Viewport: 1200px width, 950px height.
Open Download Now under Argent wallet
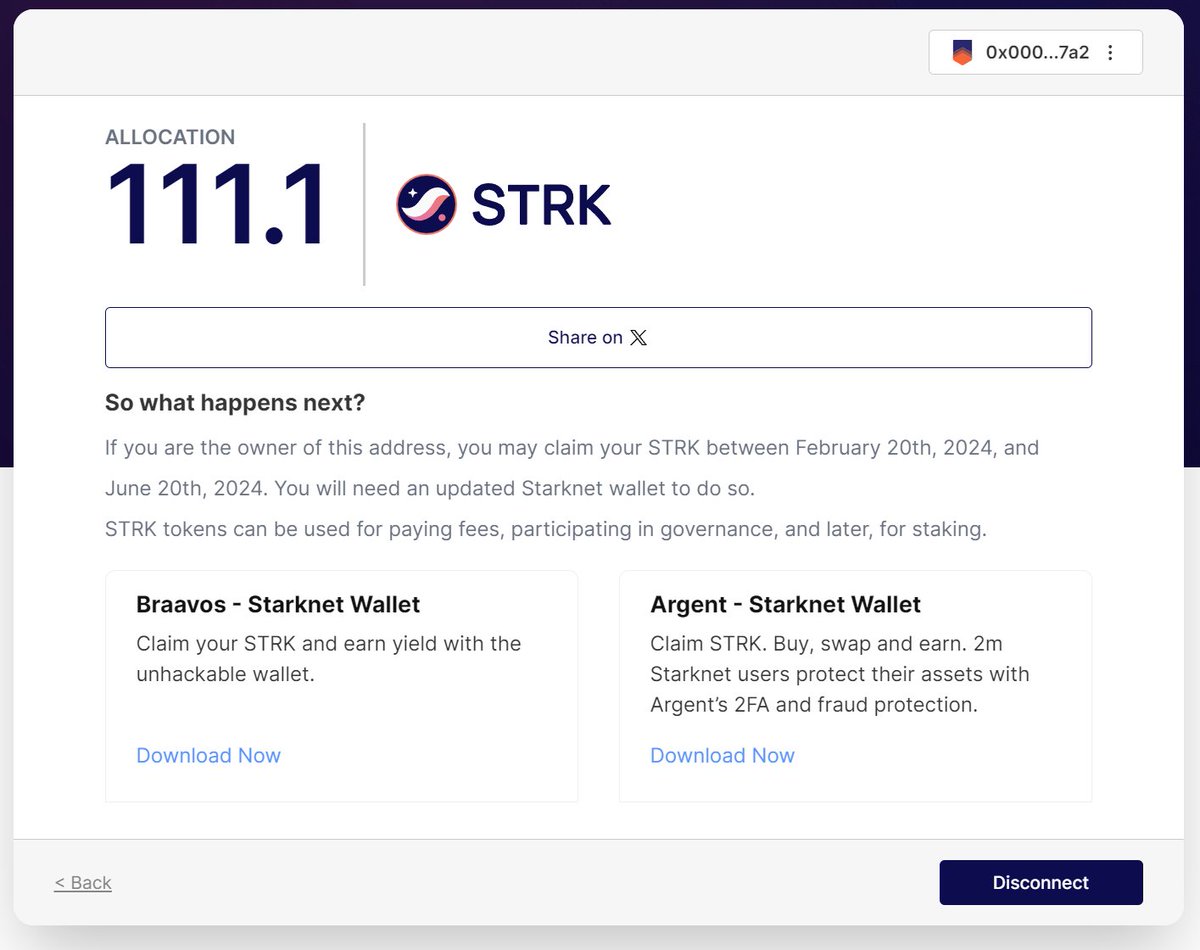[722, 755]
